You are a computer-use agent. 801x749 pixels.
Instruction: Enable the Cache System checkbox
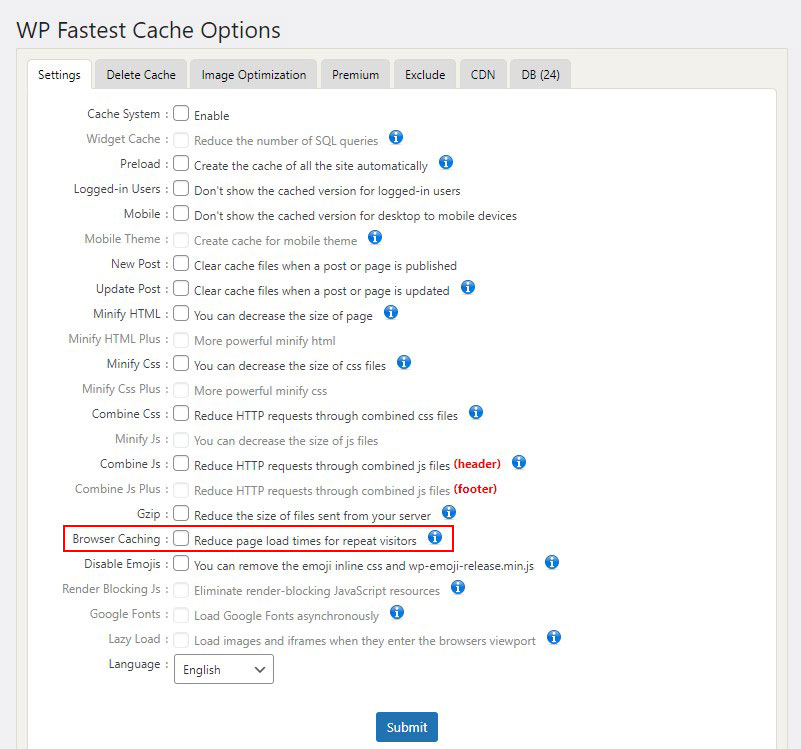click(x=181, y=113)
